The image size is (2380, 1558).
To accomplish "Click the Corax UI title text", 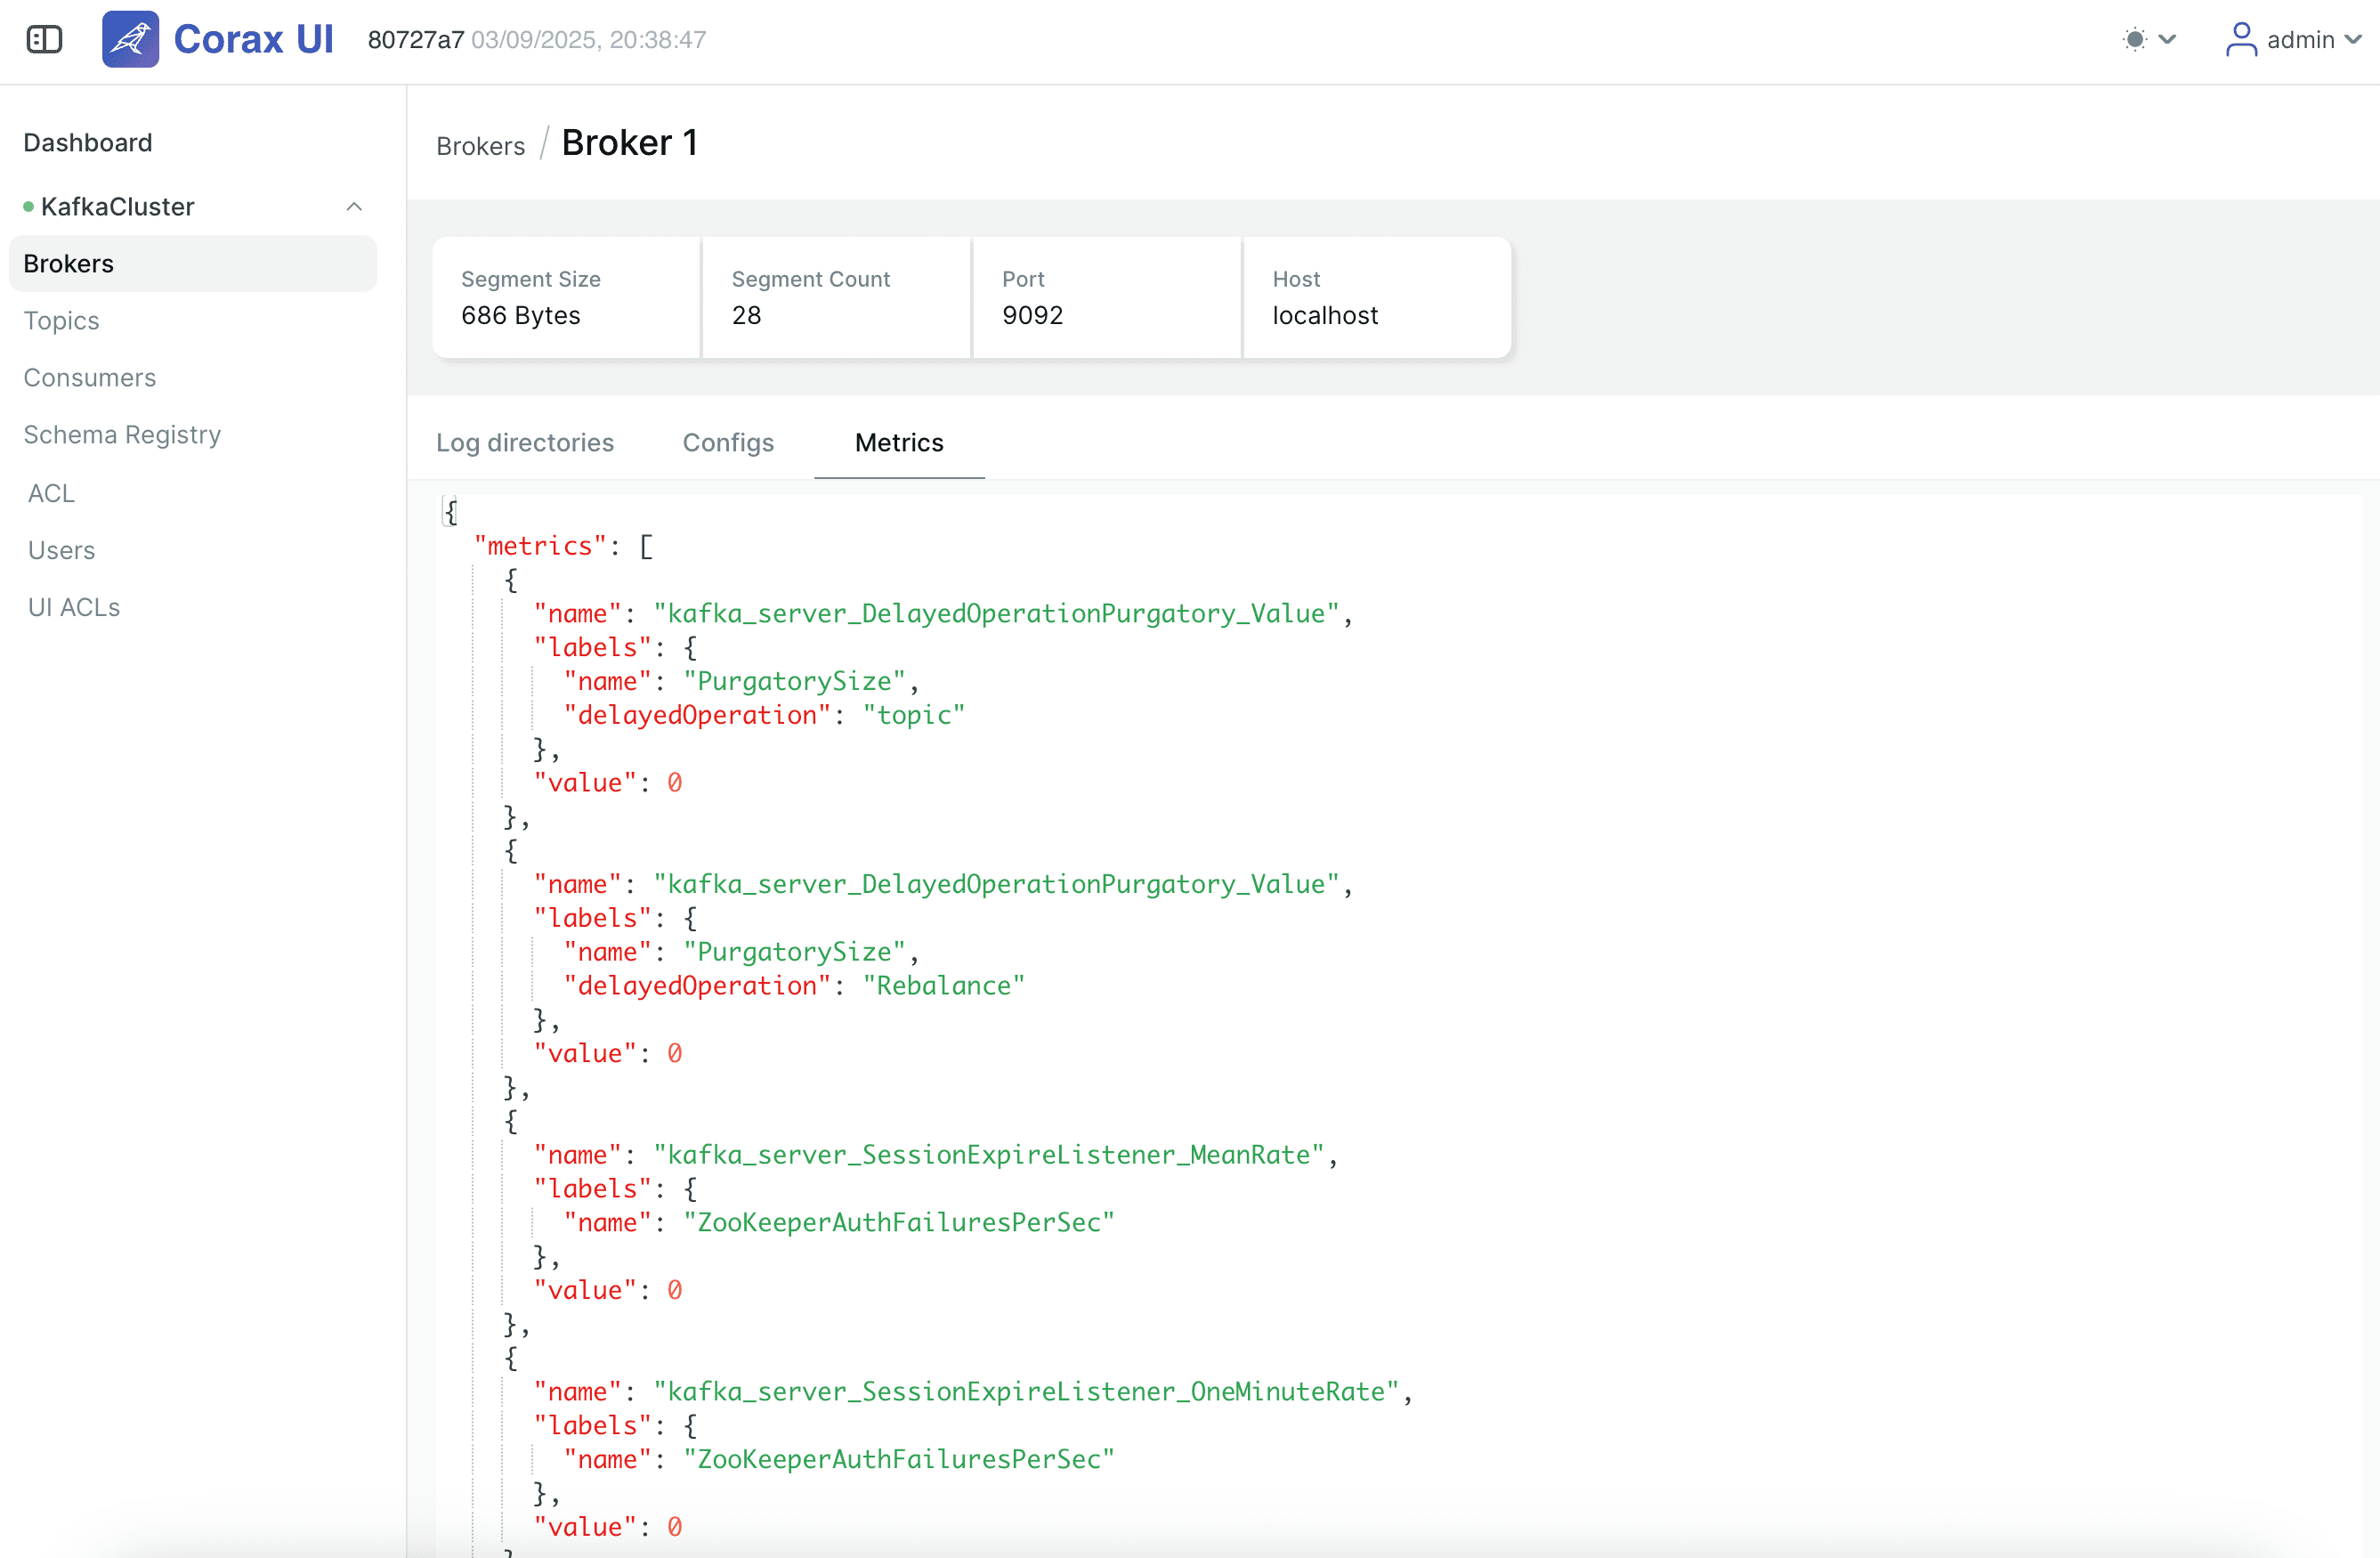I will point(253,40).
